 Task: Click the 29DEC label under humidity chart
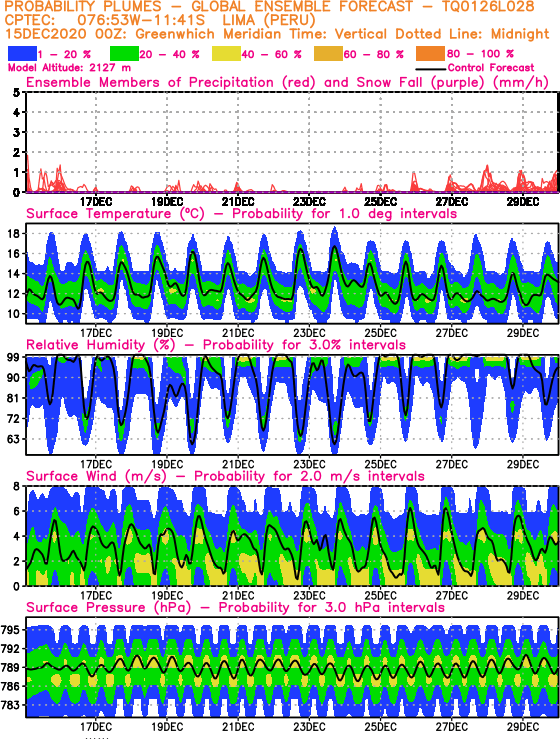point(523,464)
